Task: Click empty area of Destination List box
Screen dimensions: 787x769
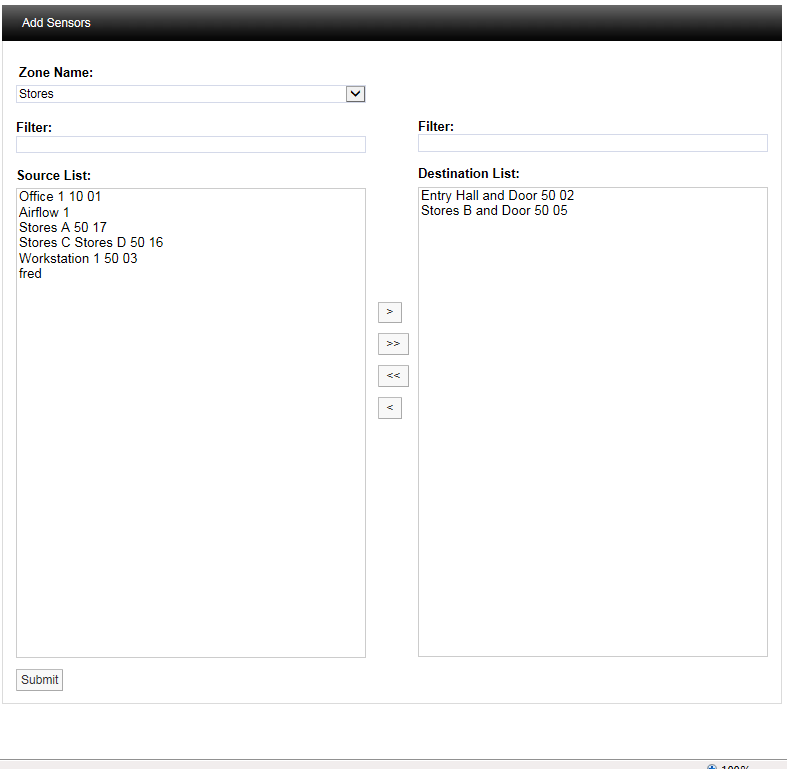Action: 592,450
